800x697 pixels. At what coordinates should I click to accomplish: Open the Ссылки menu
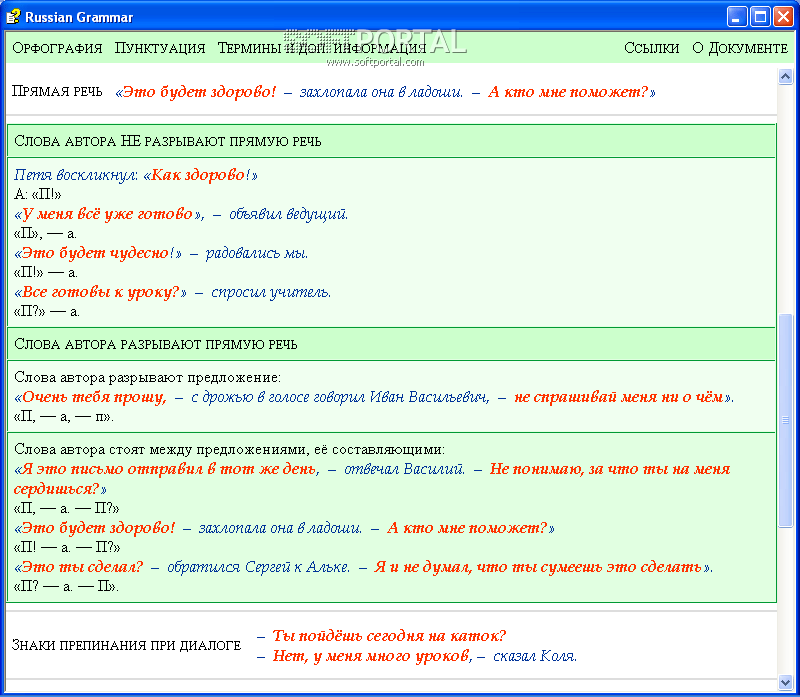point(652,48)
